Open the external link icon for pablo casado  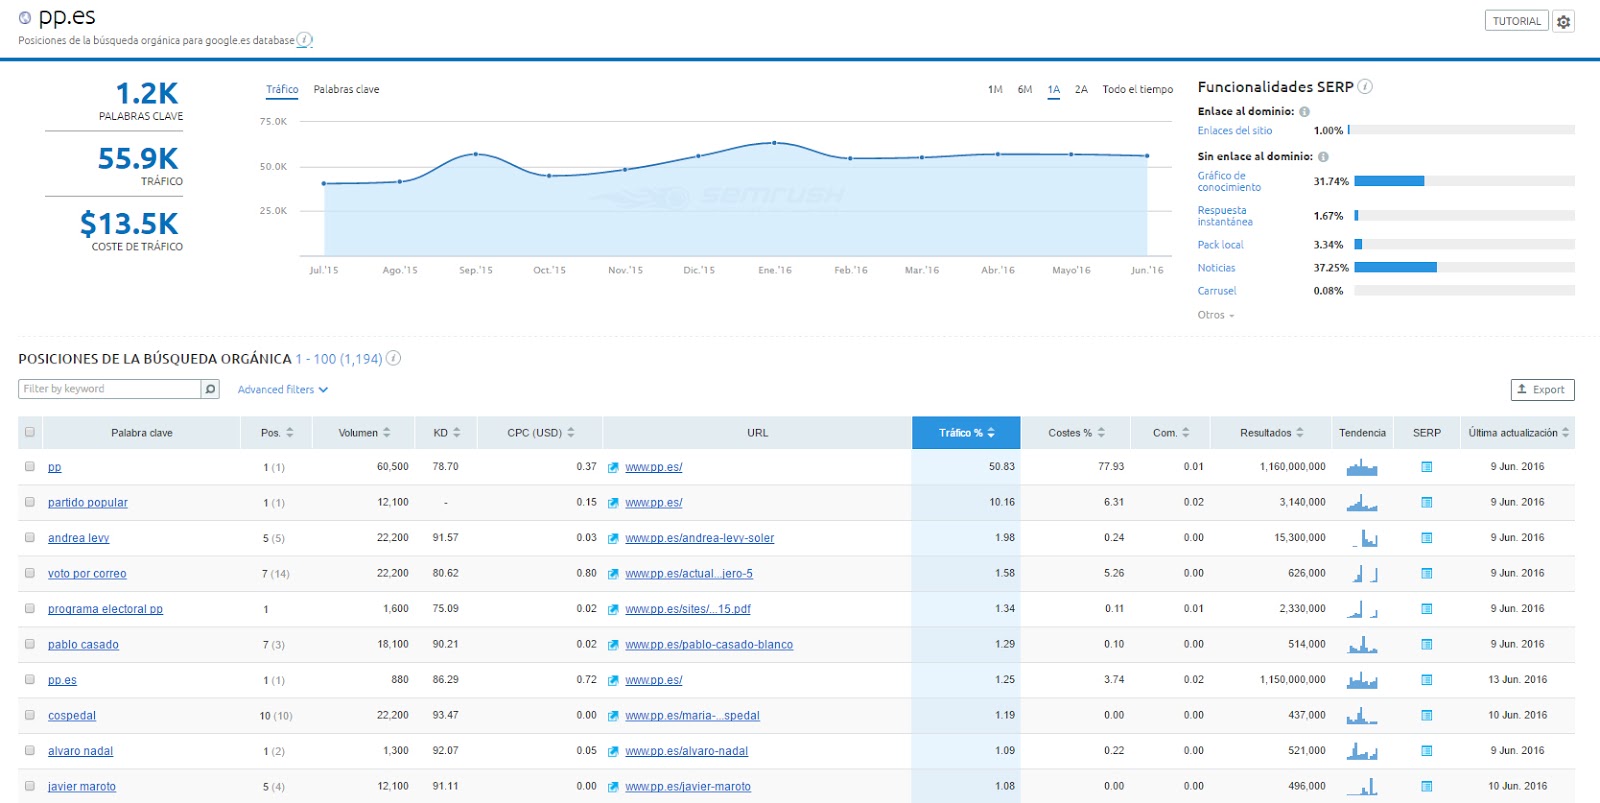613,645
